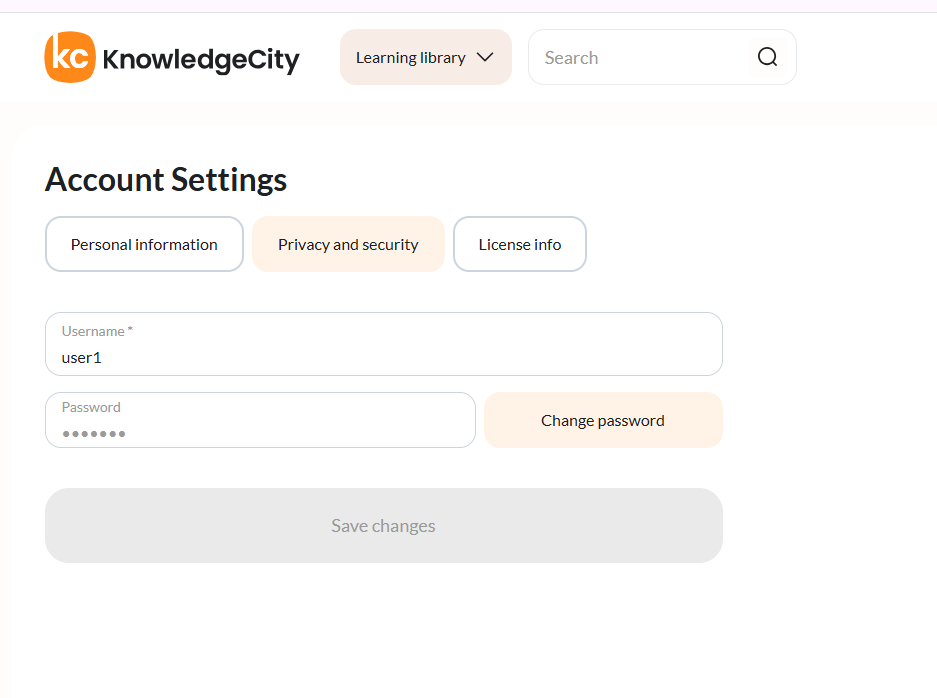Screen dimensions: 937x698
Task: Click the masked password dots
Action: 94,434
